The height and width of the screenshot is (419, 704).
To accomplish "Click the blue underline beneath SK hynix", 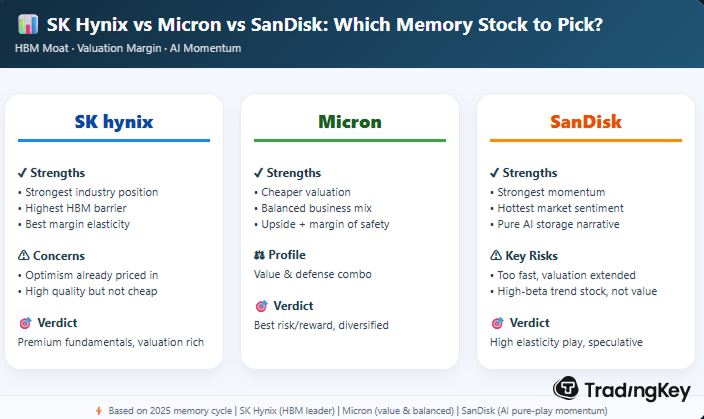I will tap(114, 141).
